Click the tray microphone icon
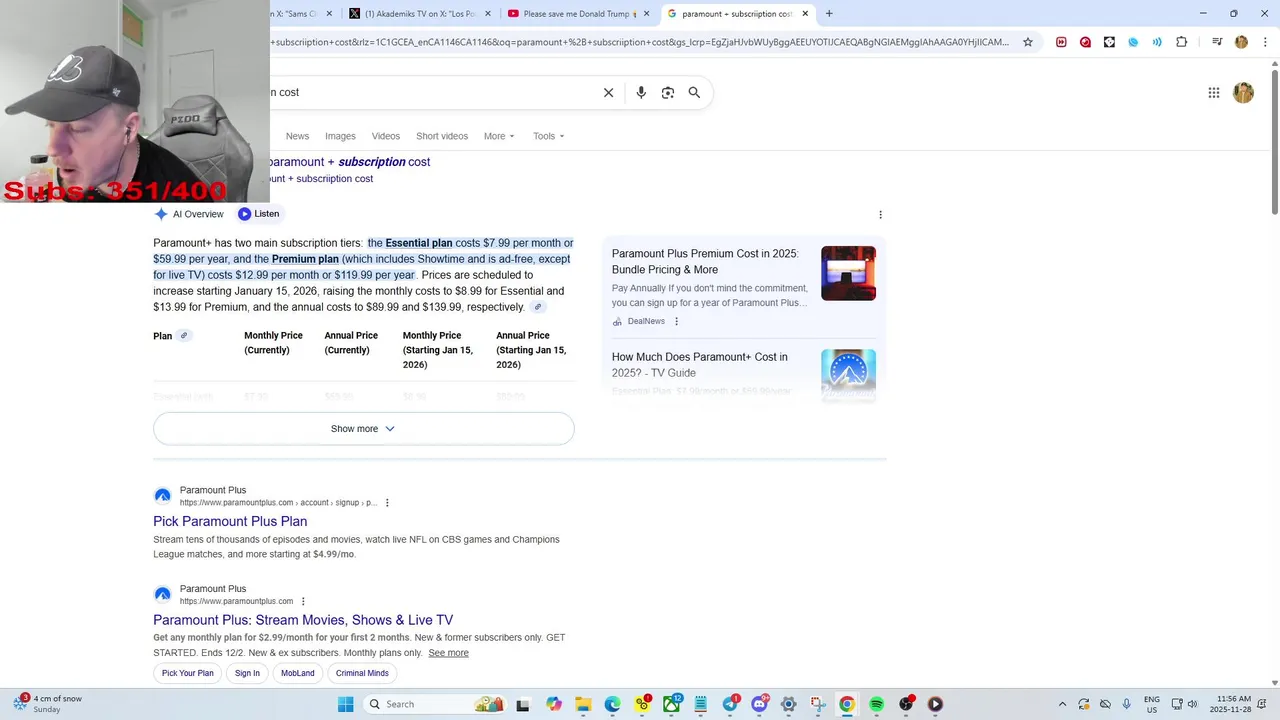The height and width of the screenshot is (720, 1280). tap(1126, 704)
